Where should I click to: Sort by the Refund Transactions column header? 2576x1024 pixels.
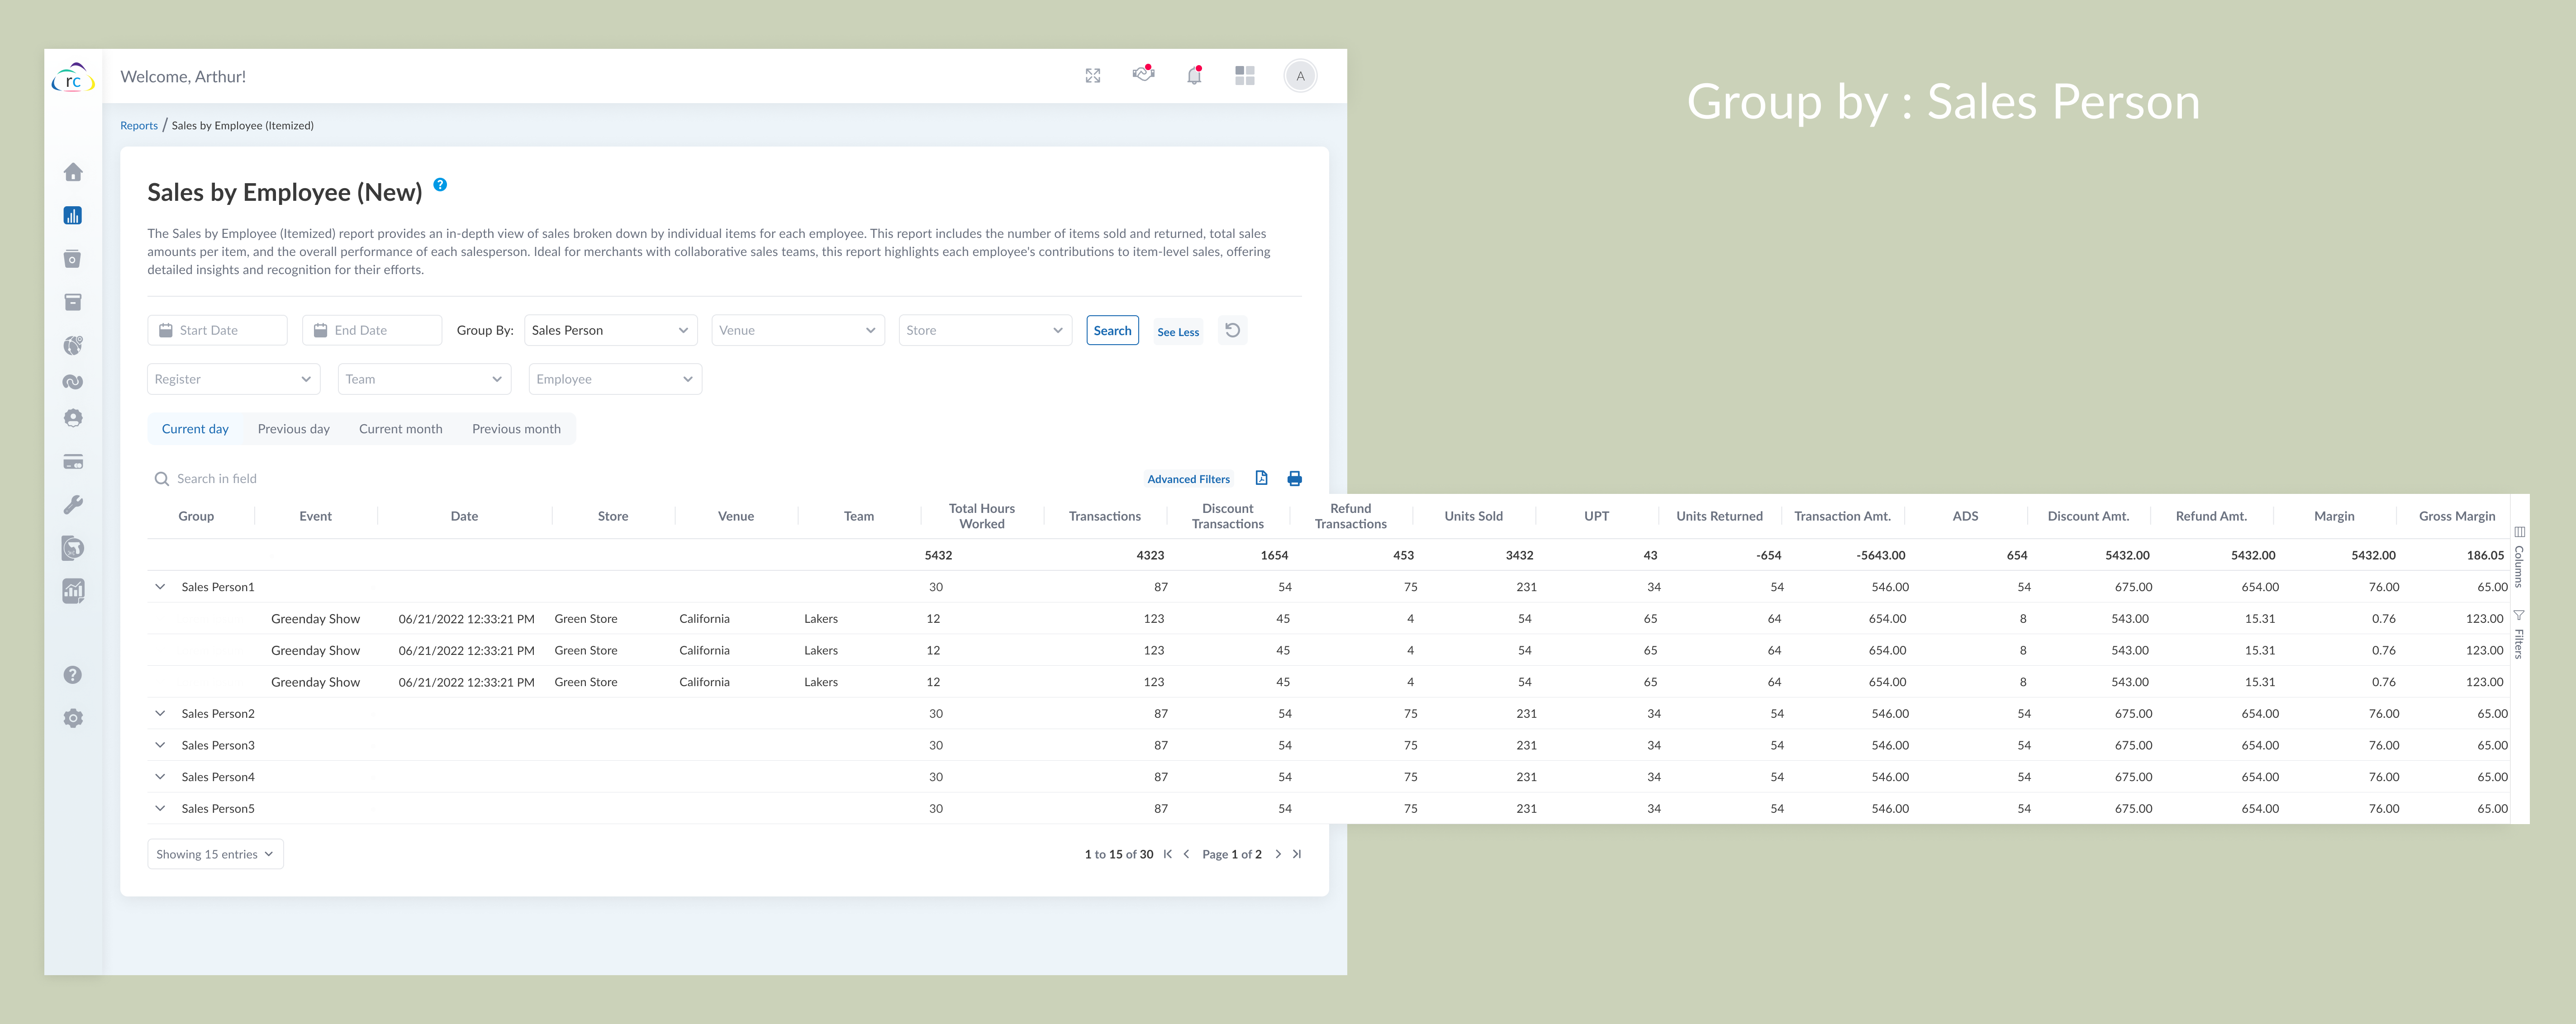pyautogui.click(x=1350, y=516)
